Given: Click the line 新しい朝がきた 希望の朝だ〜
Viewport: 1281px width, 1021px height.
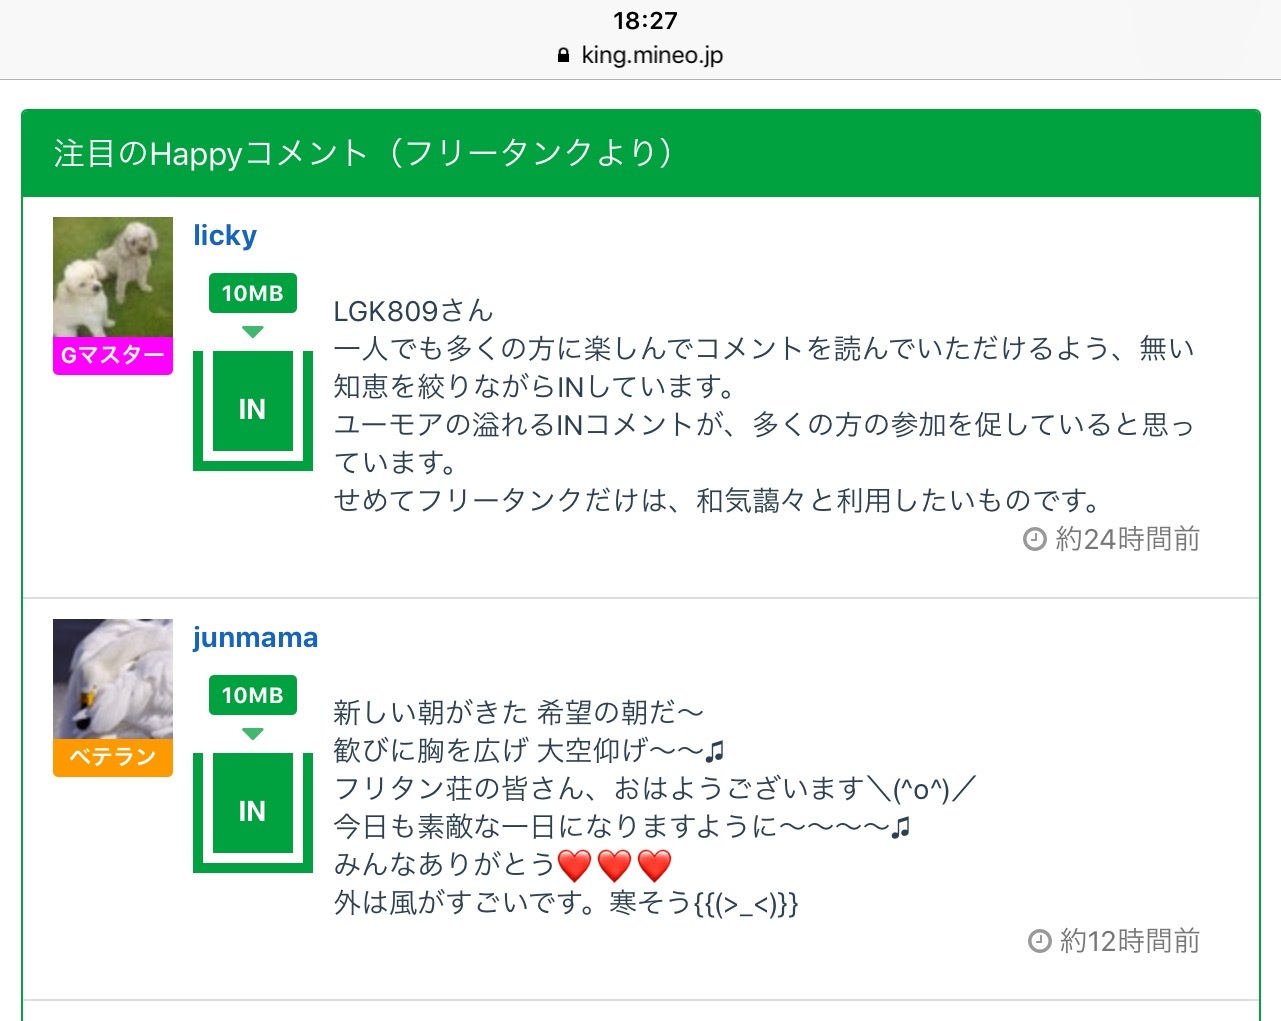Looking at the screenshot, I should tap(519, 713).
